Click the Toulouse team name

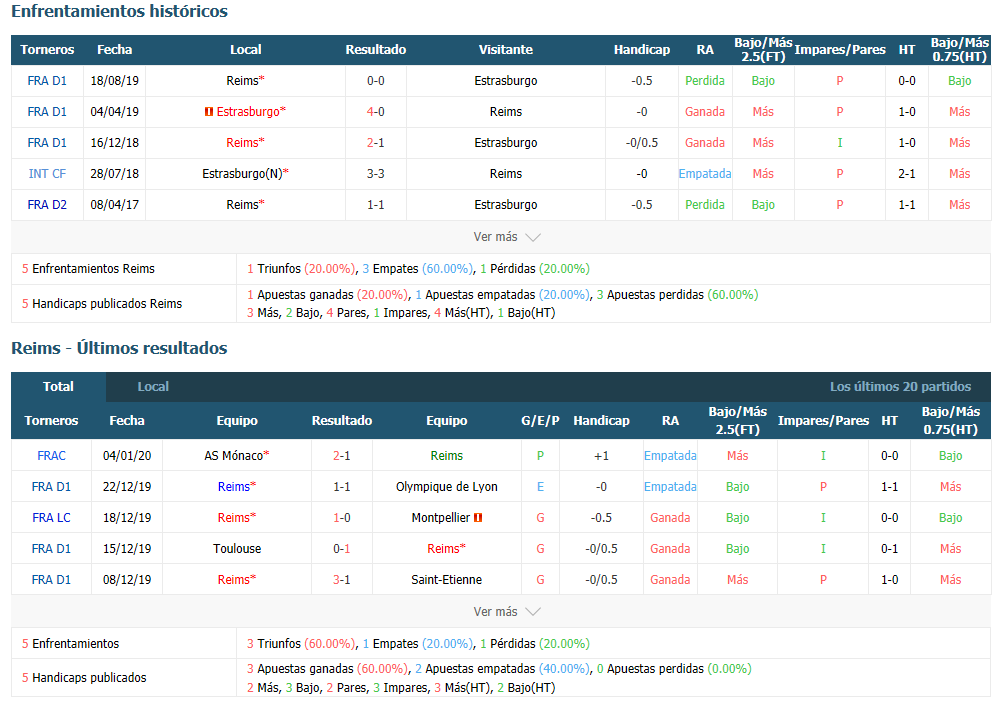pyautogui.click(x=237, y=549)
